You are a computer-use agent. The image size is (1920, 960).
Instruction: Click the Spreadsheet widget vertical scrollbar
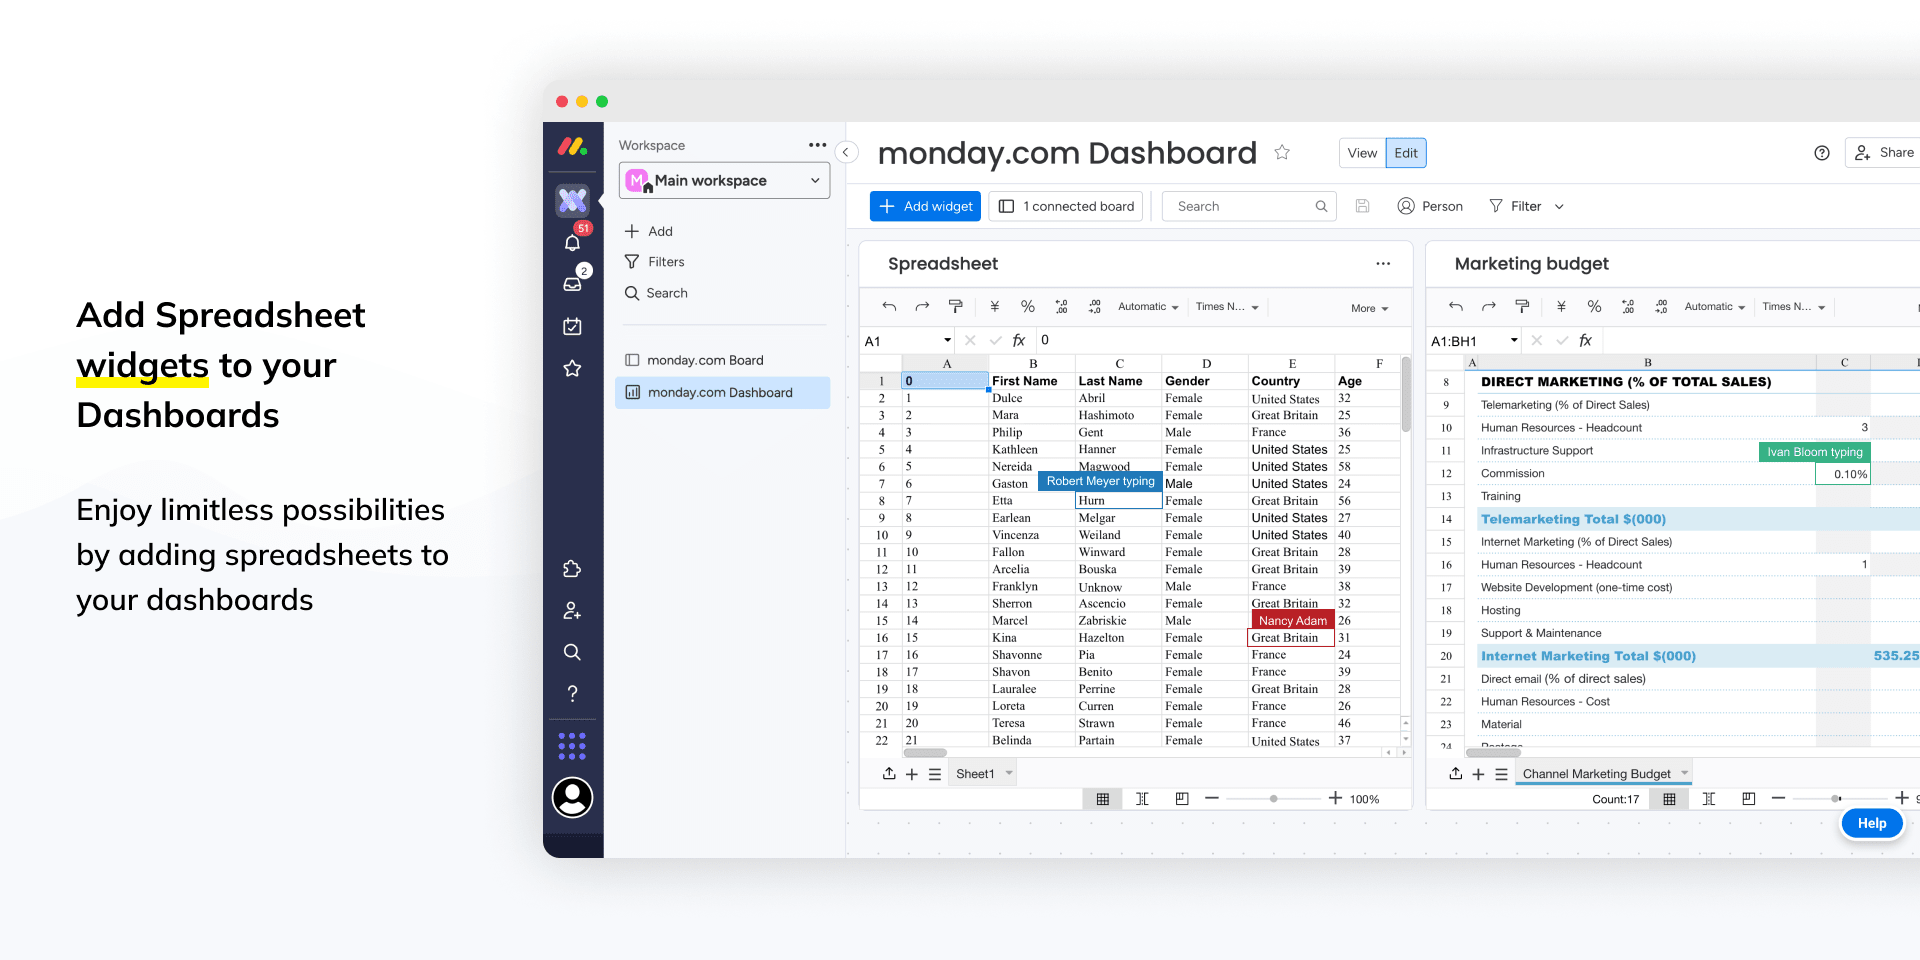pos(1405,396)
